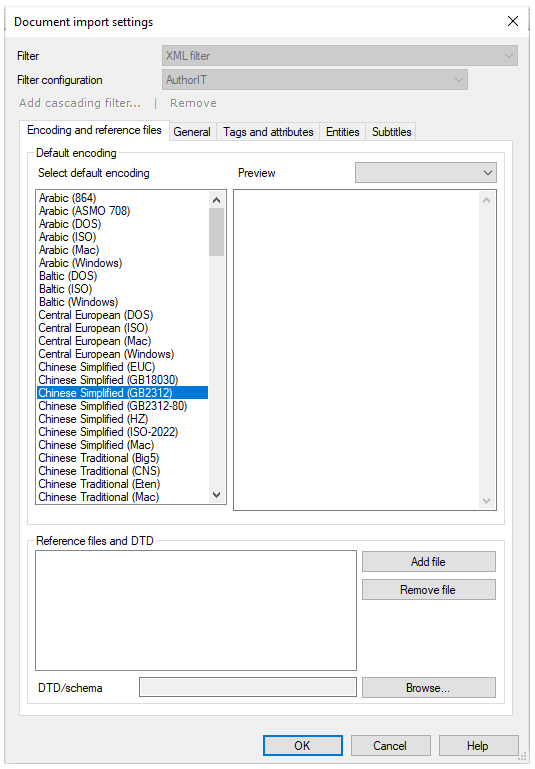
Task: Select Chinese Simplified (ISO-2022) encoding
Action: click(123, 432)
